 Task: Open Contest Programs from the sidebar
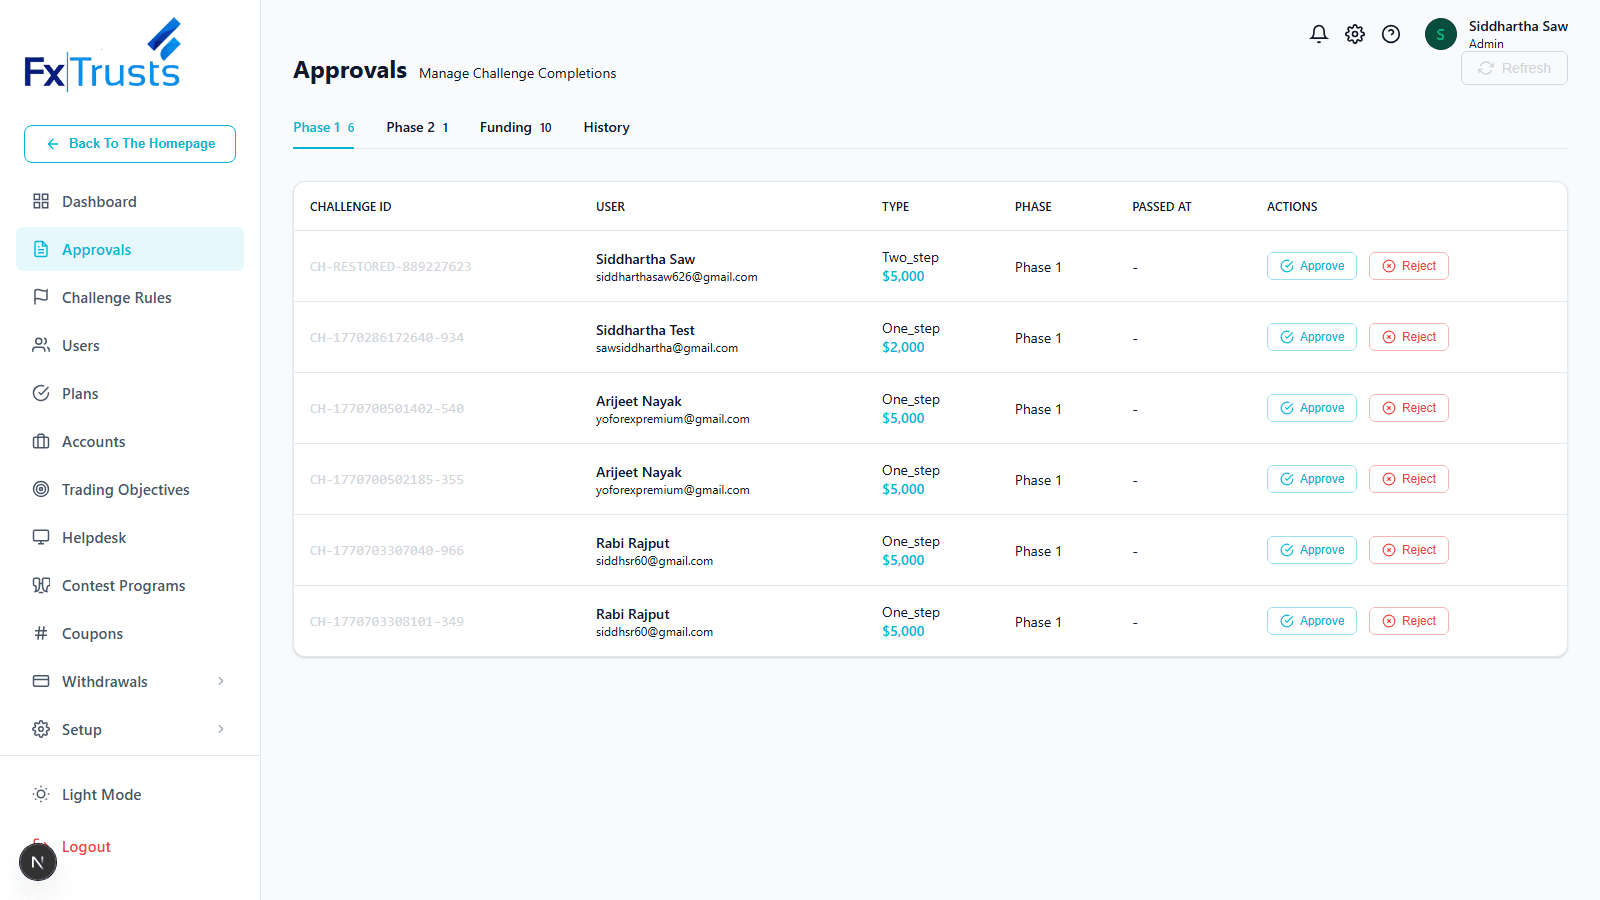pos(41,585)
